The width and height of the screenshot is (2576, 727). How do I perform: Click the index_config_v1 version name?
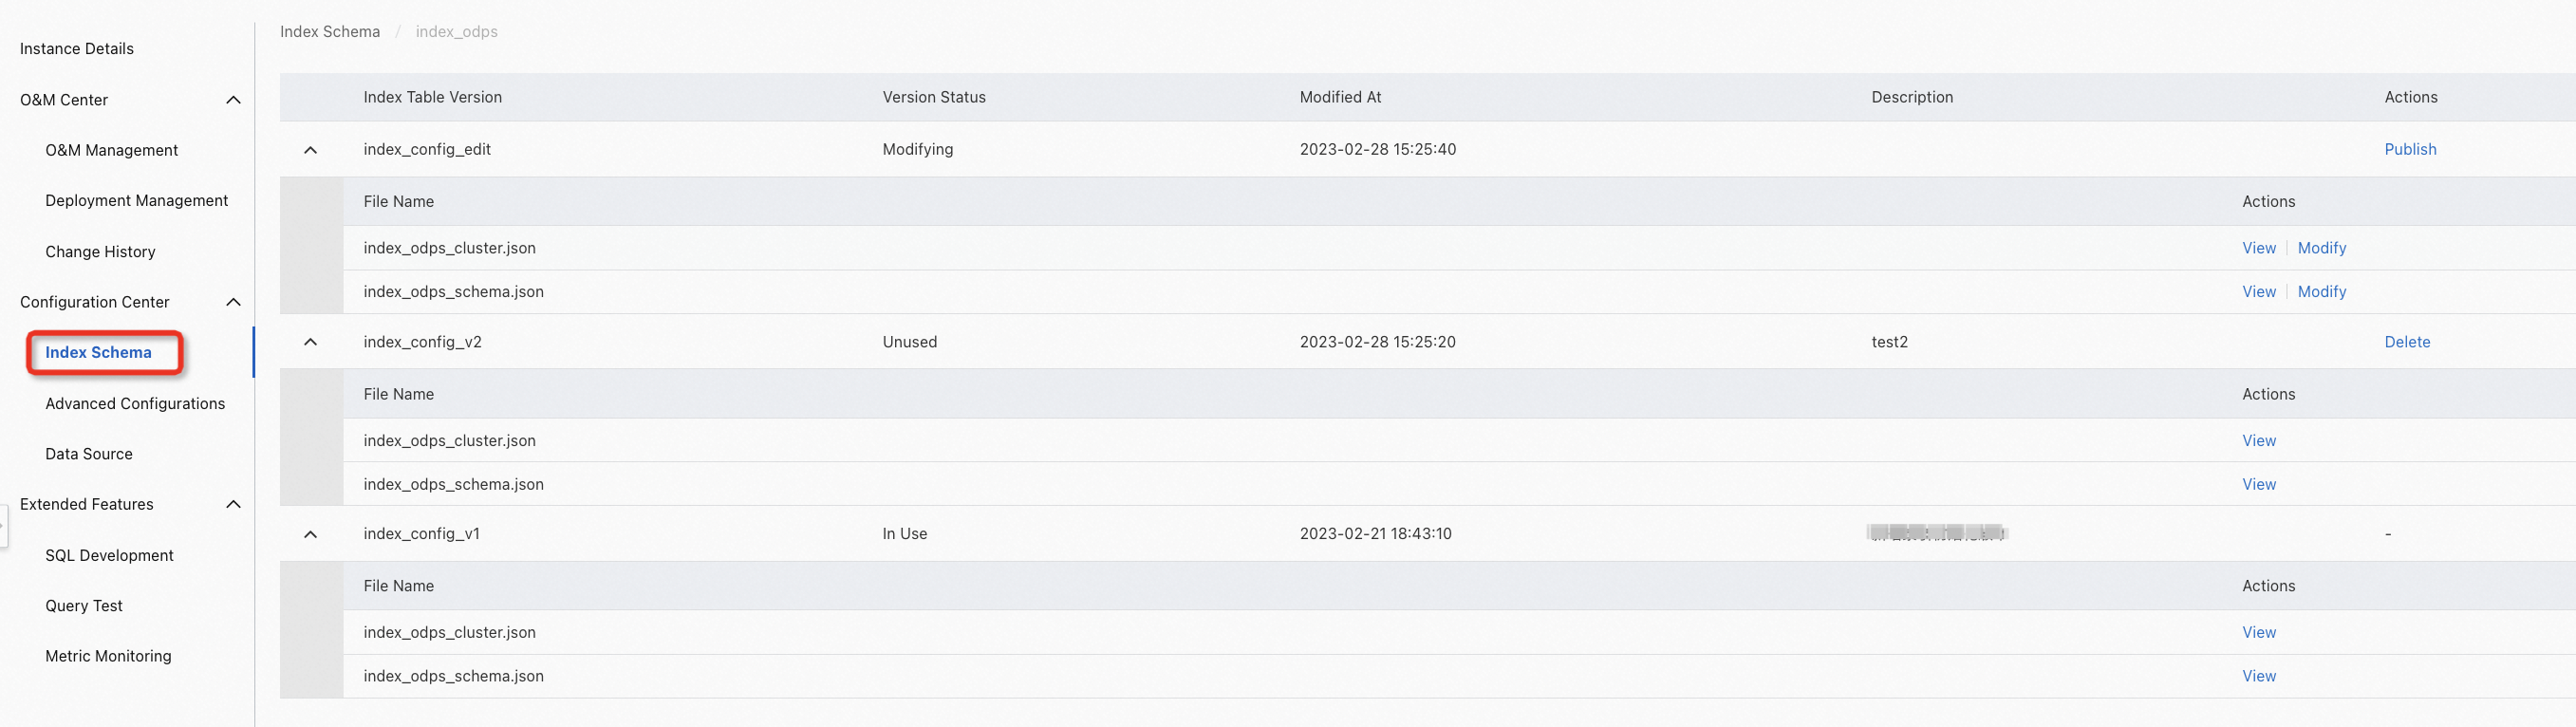point(421,534)
